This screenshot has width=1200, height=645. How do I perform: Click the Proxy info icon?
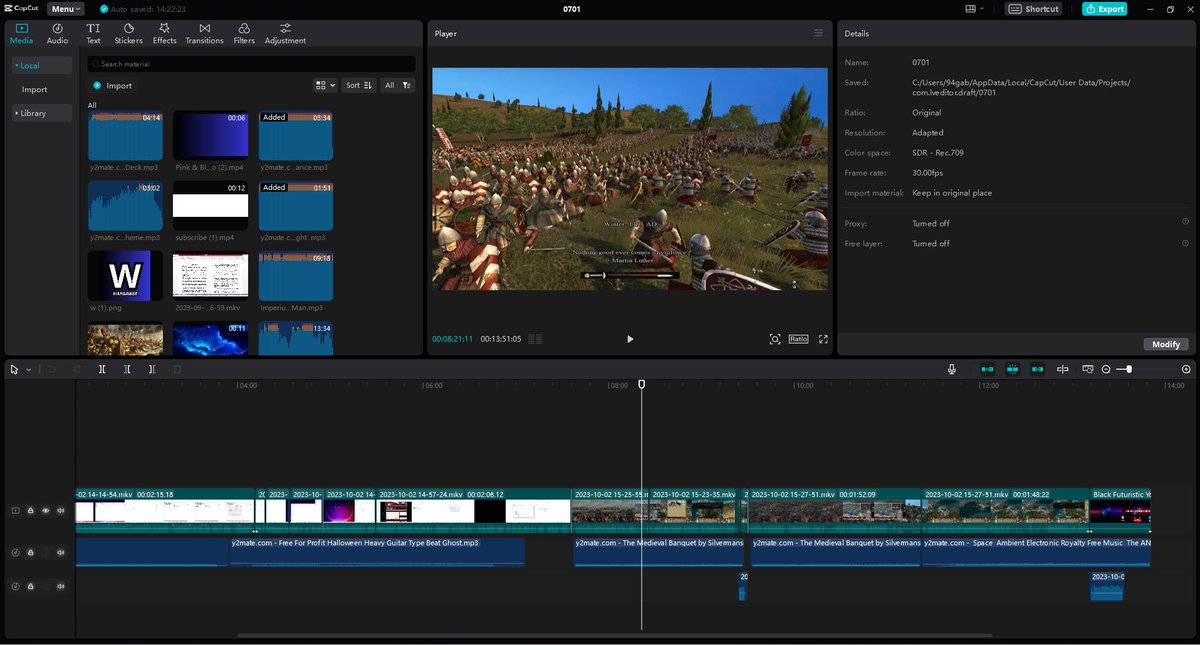coord(1185,222)
